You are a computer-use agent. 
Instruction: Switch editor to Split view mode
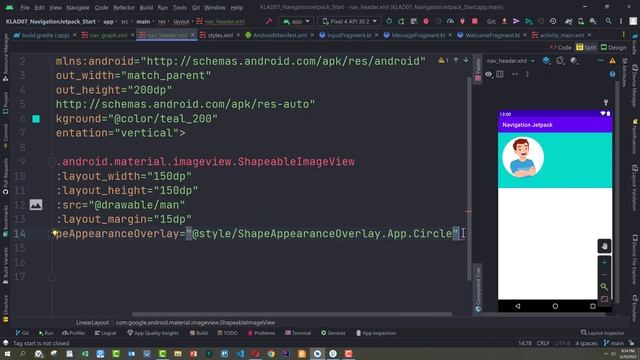(x=586, y=48)
